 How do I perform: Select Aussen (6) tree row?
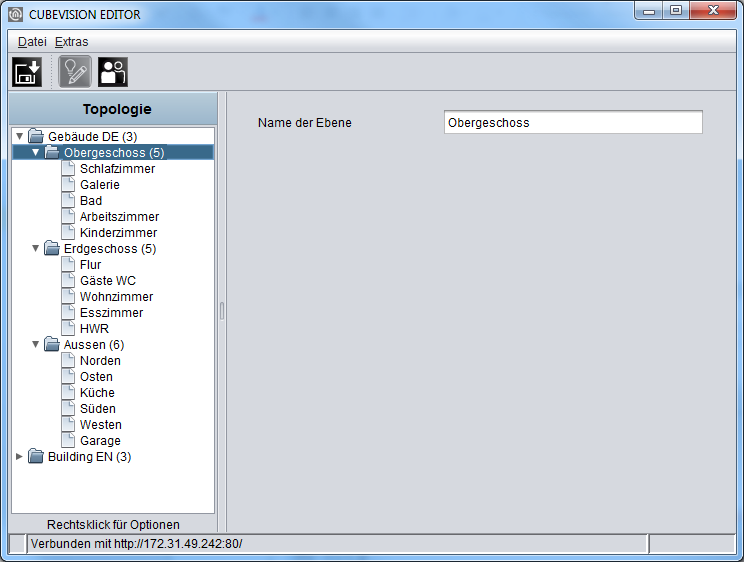coord(94,345)
